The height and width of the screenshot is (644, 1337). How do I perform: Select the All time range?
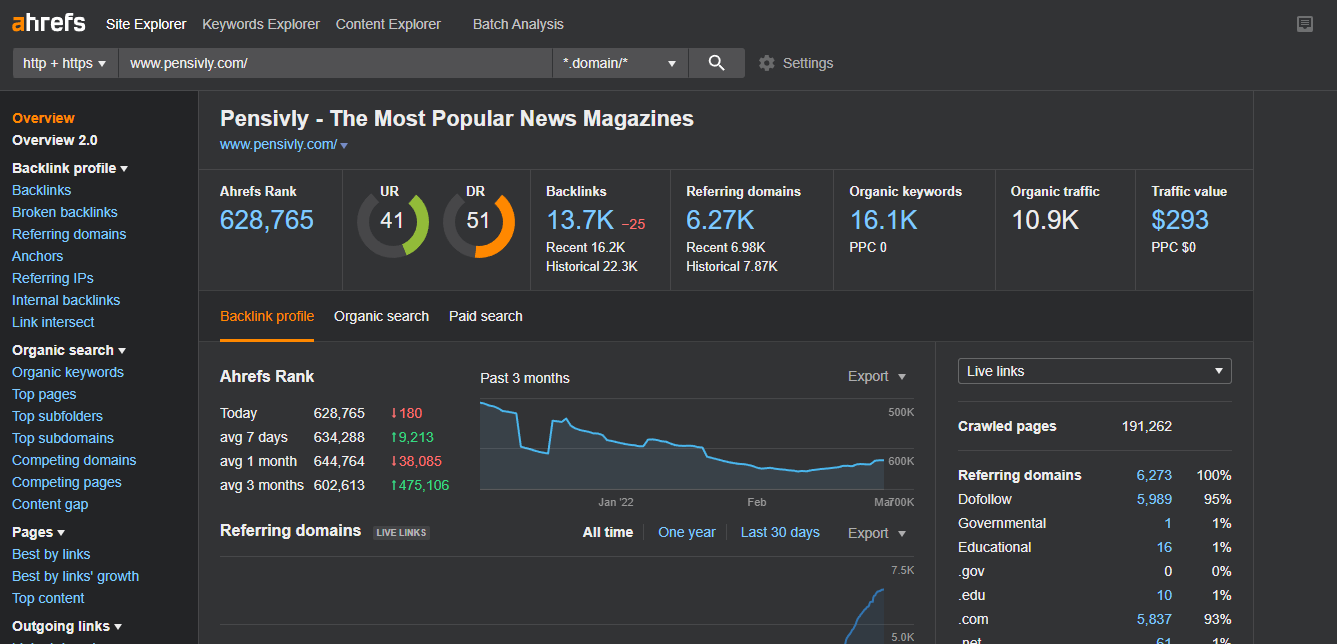[607, 532]
